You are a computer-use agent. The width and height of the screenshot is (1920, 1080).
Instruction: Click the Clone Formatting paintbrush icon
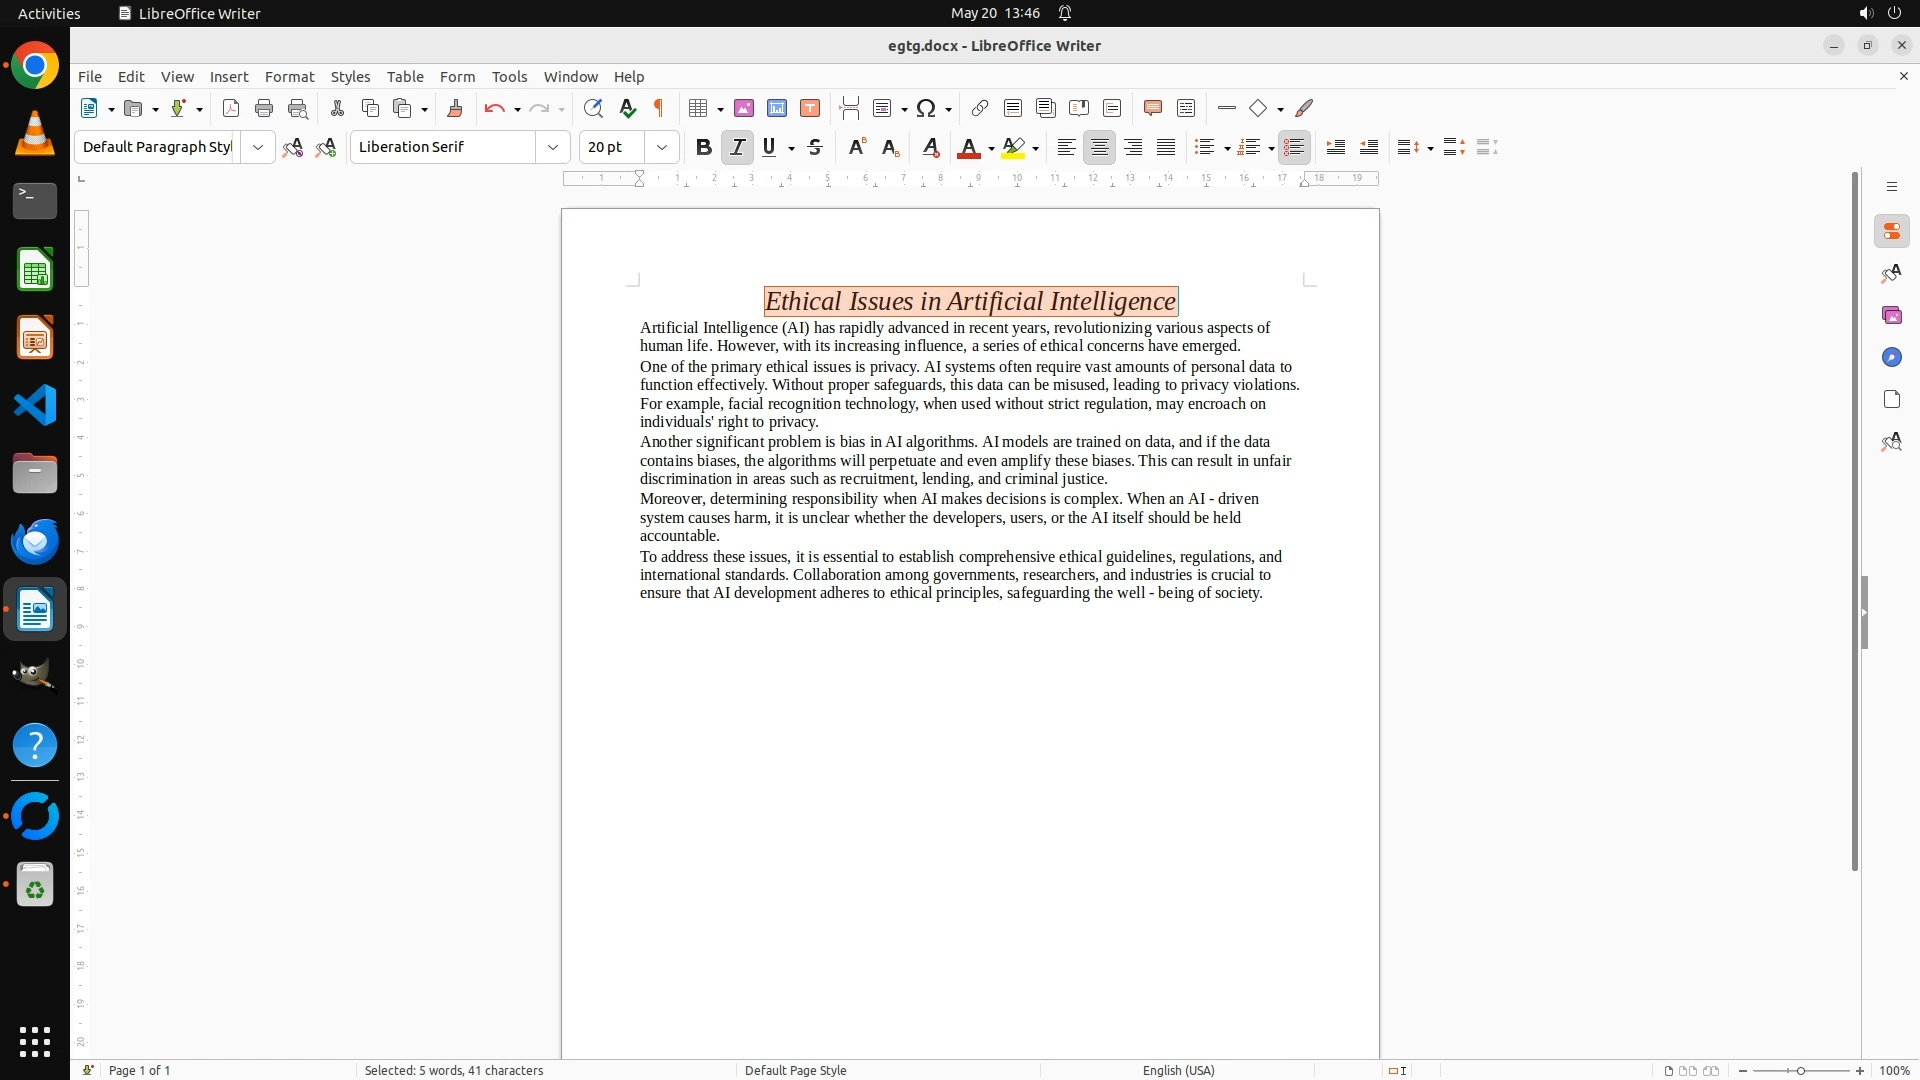455,108
